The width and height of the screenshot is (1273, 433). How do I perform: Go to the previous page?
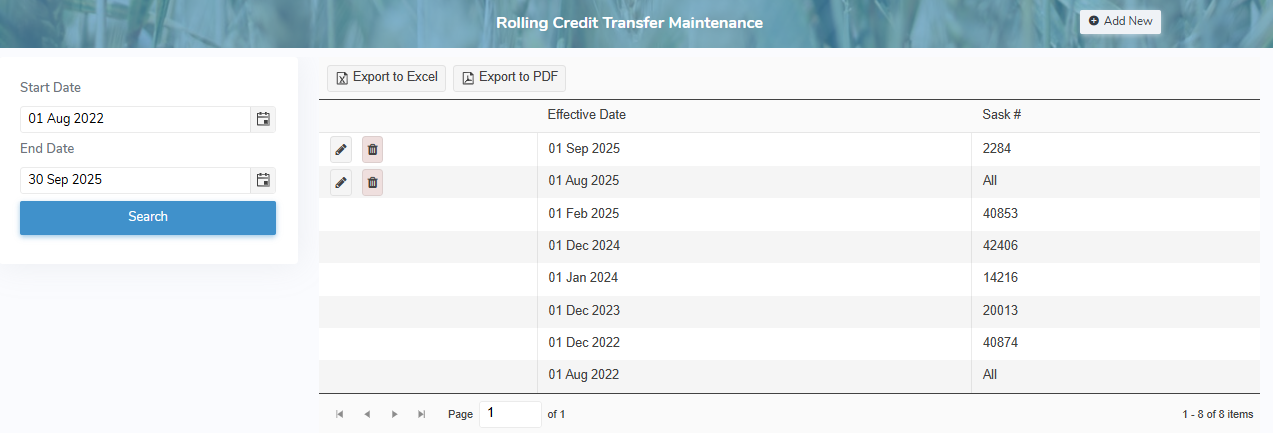367,414
